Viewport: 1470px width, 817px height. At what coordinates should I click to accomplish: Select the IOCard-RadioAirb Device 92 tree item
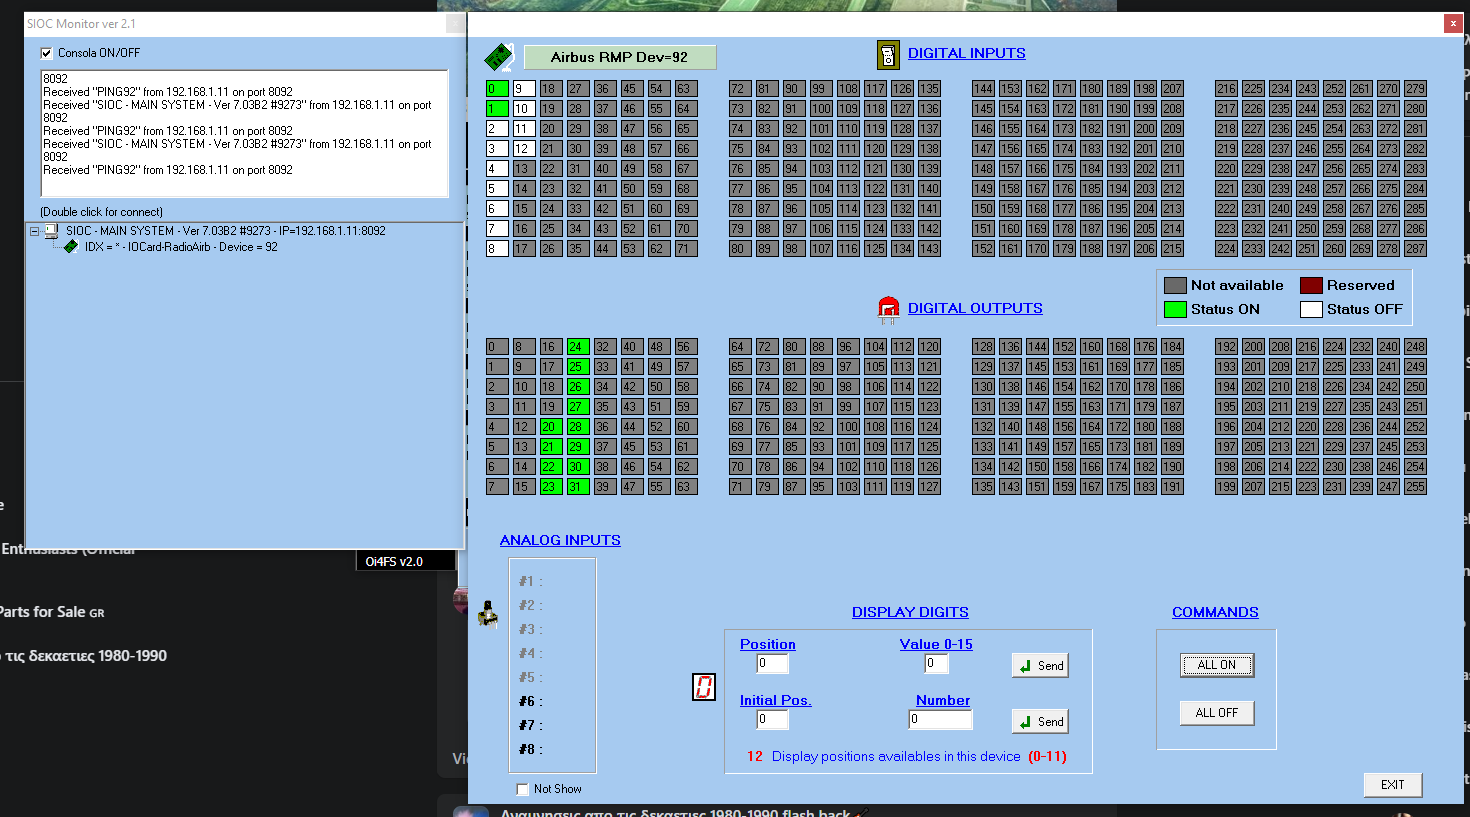pos(180,247)
